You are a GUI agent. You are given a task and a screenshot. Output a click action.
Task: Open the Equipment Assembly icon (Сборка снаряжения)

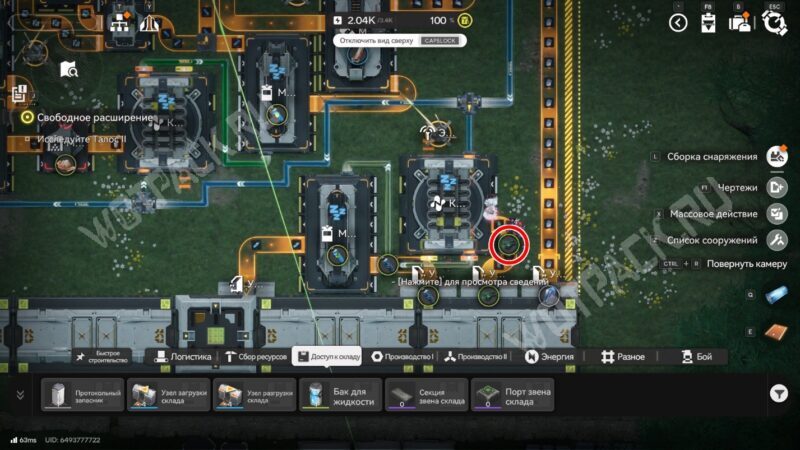tap(777, 156)
